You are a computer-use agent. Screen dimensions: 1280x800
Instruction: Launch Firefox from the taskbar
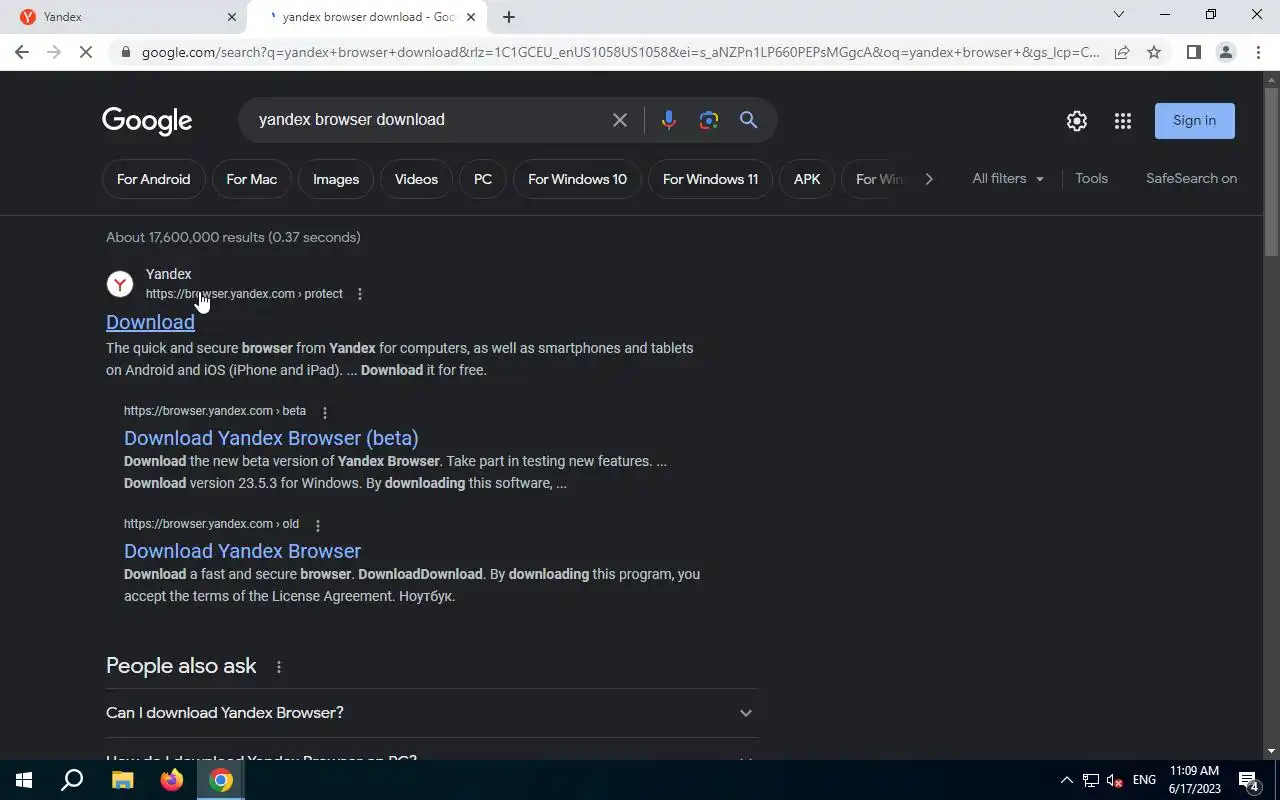[172, 780]
